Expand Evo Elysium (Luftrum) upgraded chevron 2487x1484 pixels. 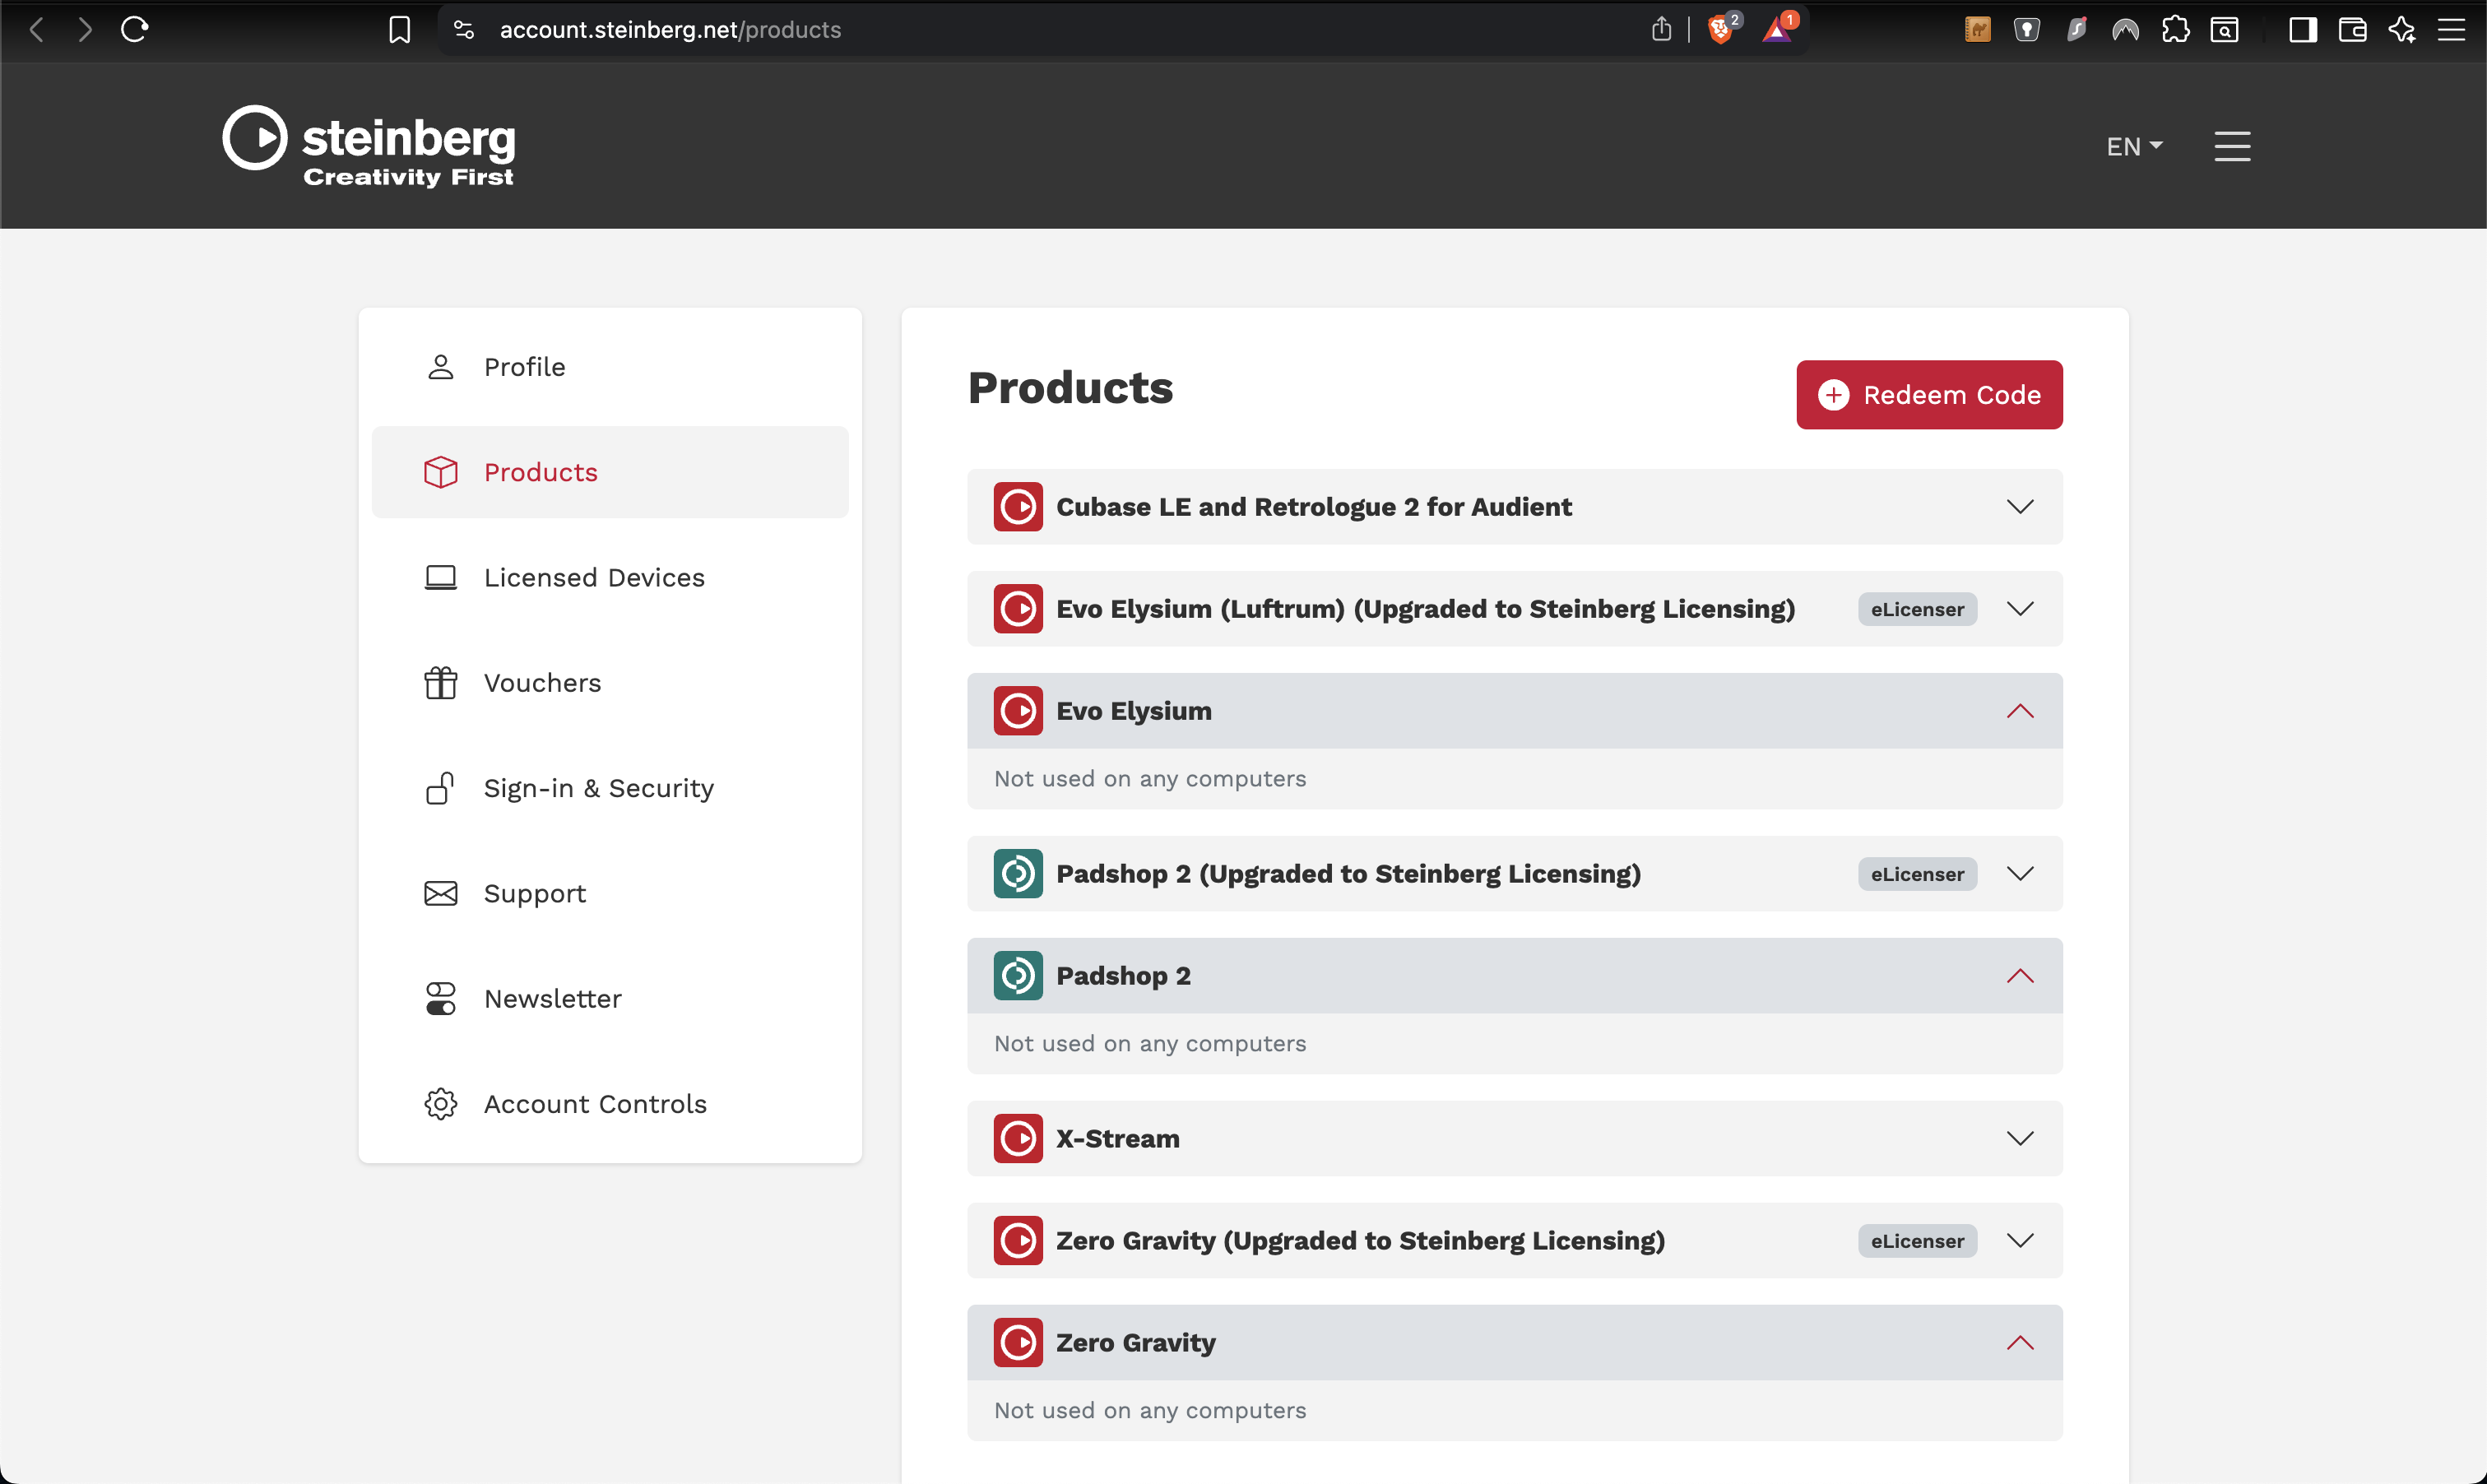click(2020, 609)
